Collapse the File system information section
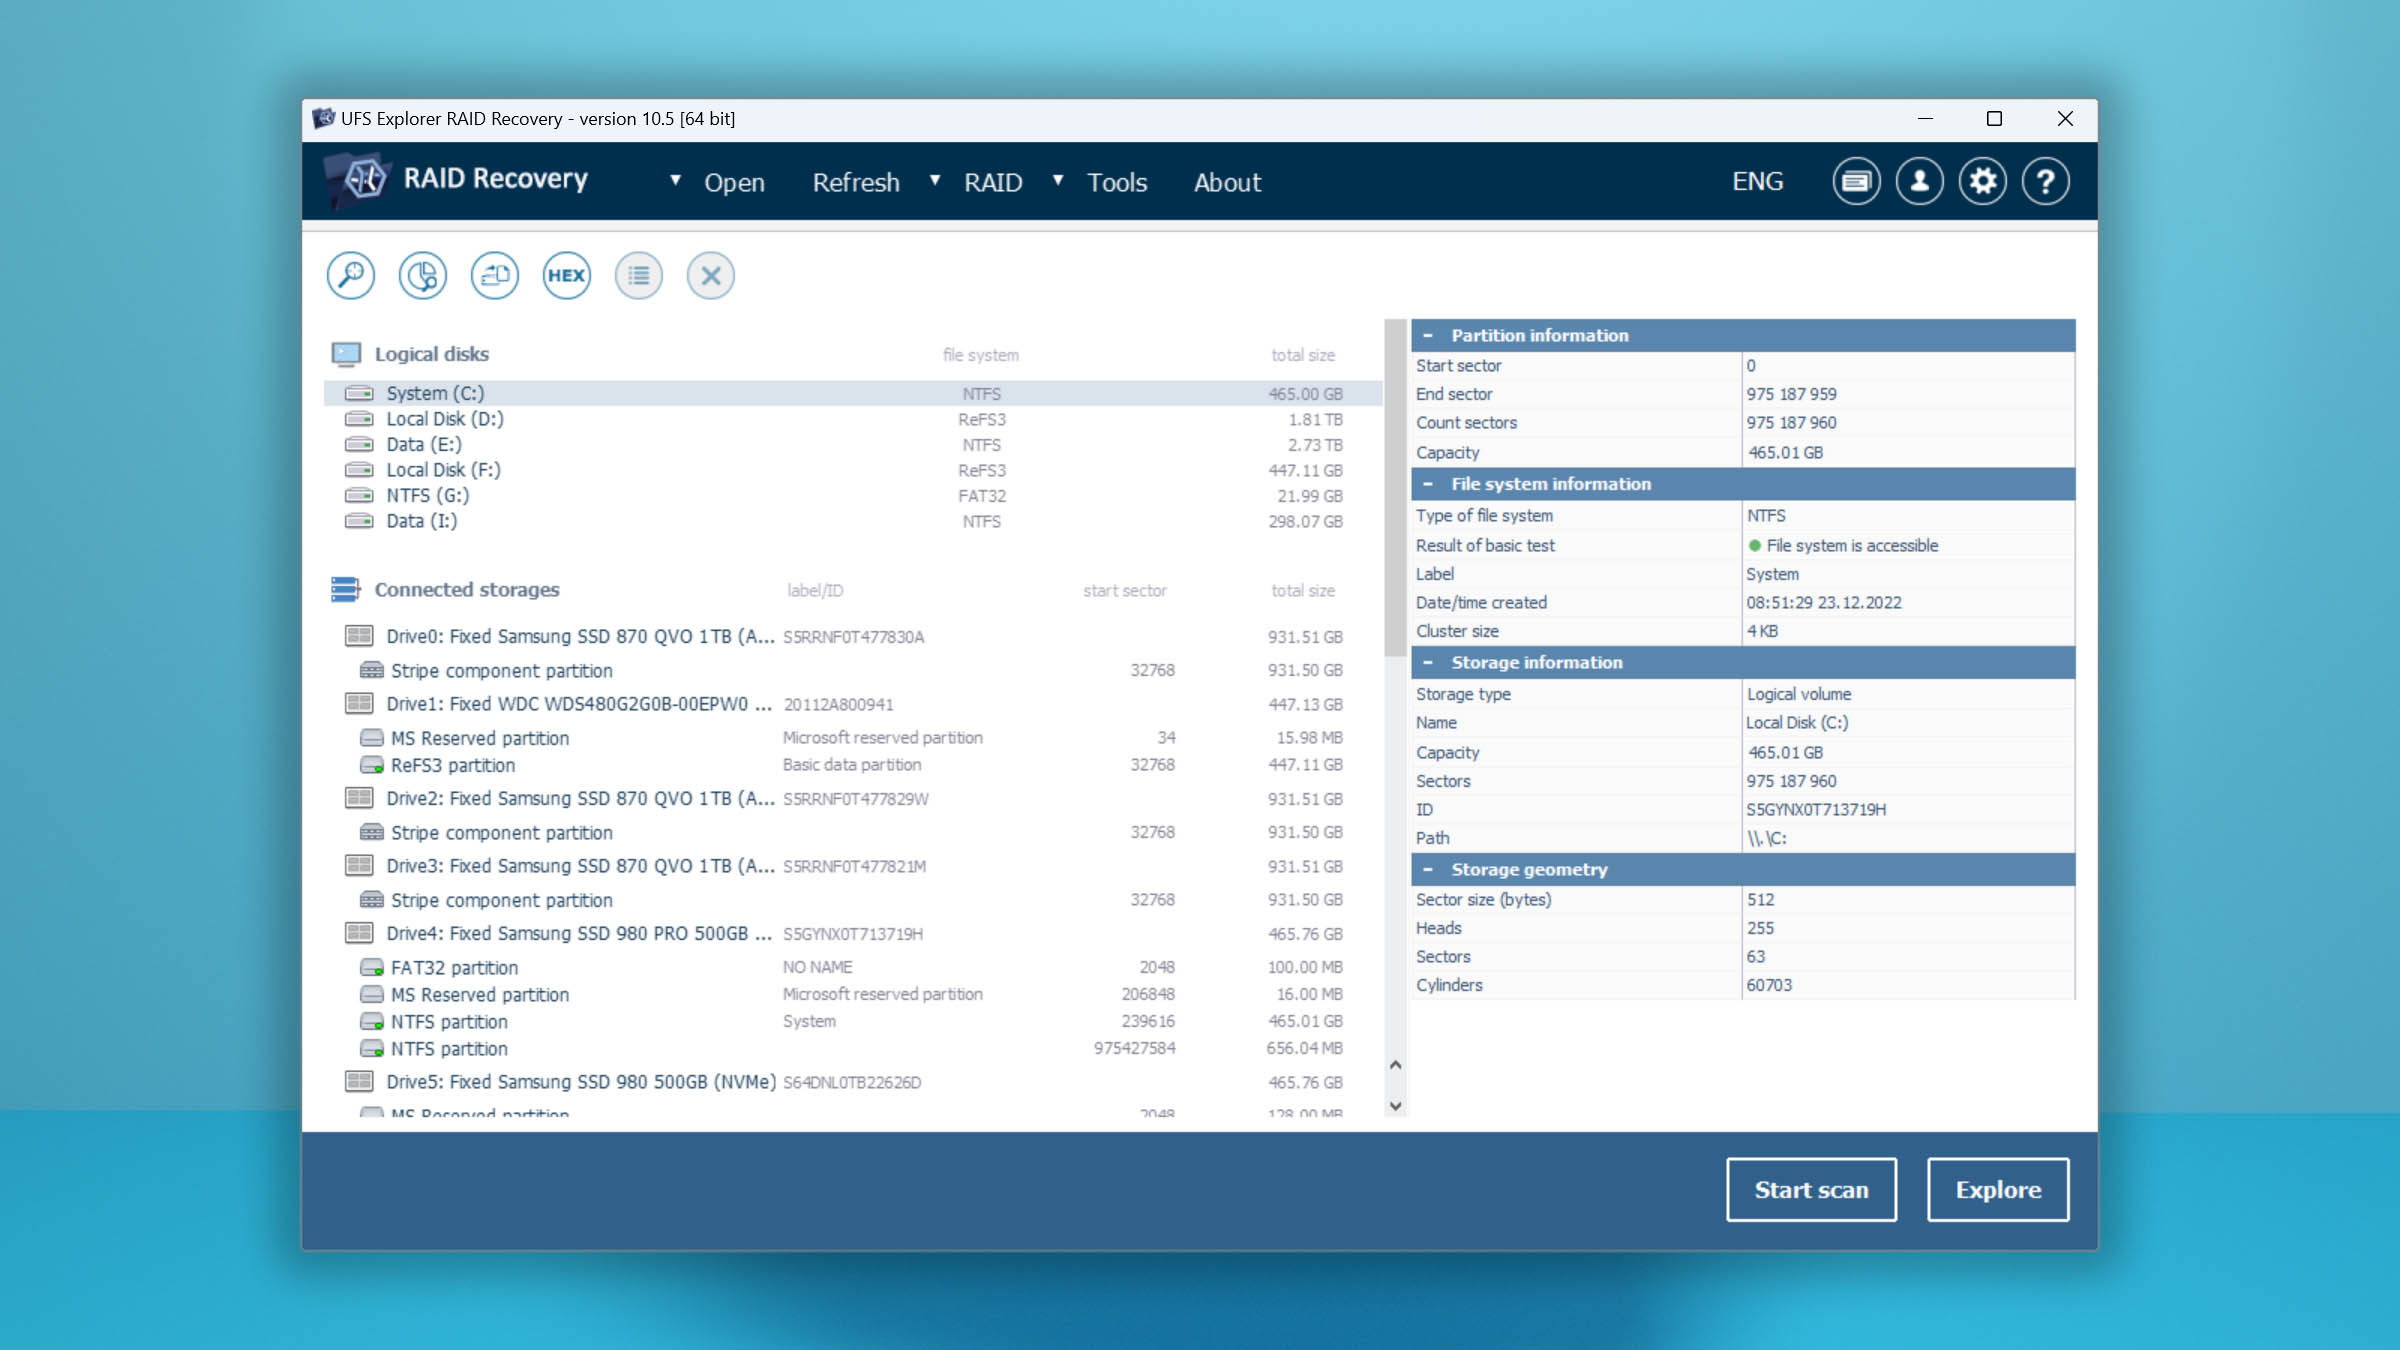This screenshot has width=2400, height=1350. coord(1428,484)
